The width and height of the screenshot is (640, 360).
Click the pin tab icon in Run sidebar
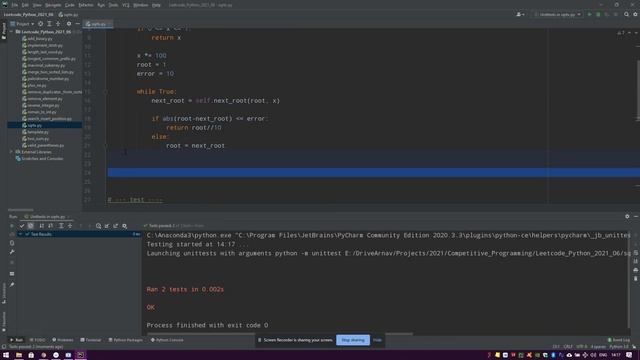(x=12, y=284)
